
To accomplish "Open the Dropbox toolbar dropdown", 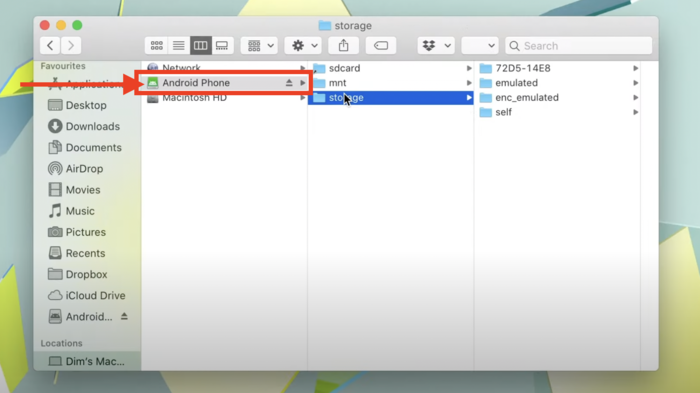I will click(x=436, y=46).
